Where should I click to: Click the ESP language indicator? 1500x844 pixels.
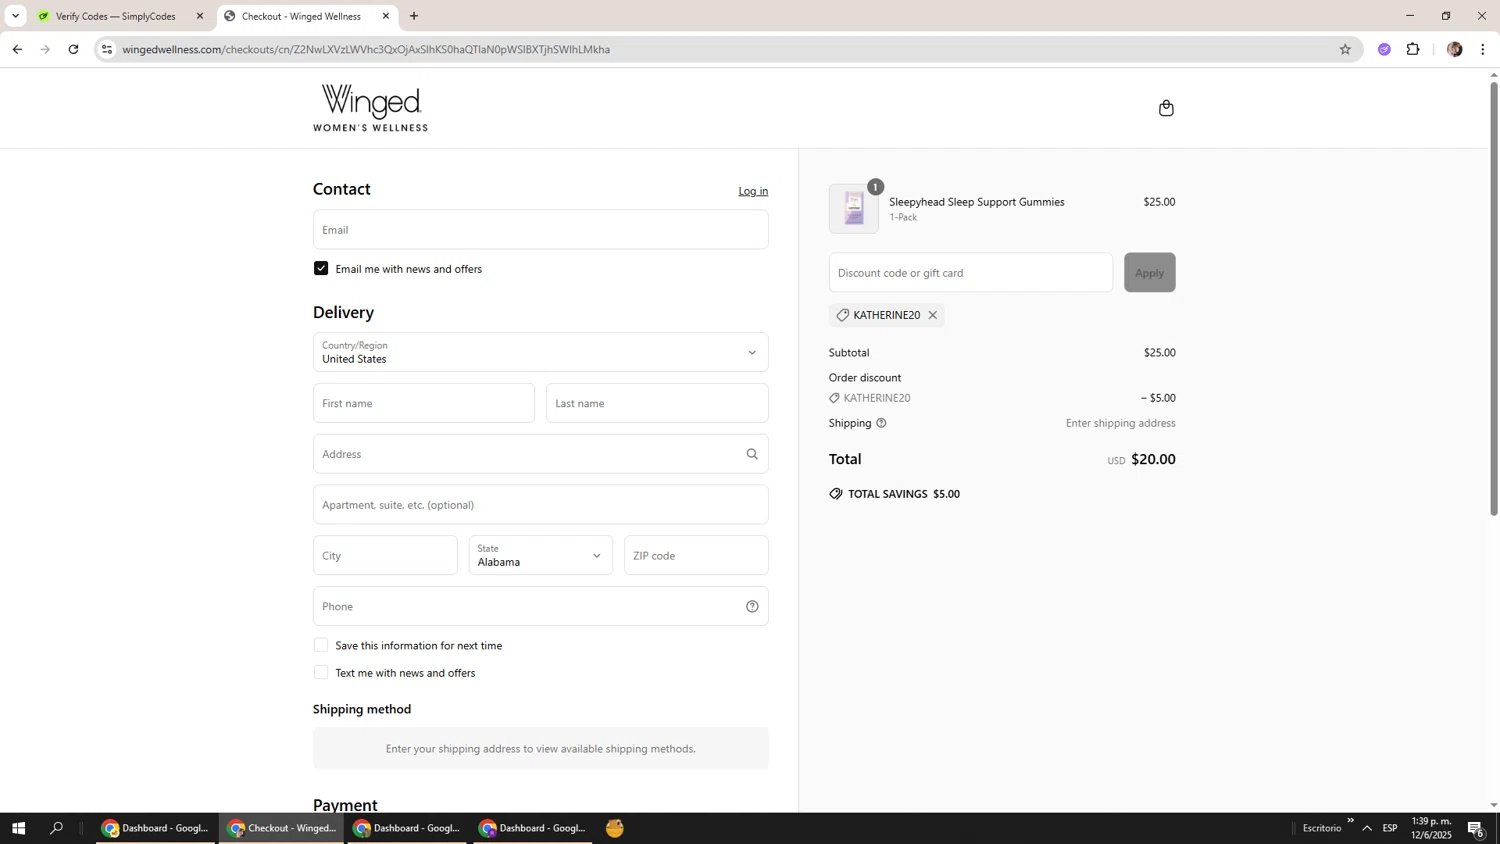[x=1390, y=828]
